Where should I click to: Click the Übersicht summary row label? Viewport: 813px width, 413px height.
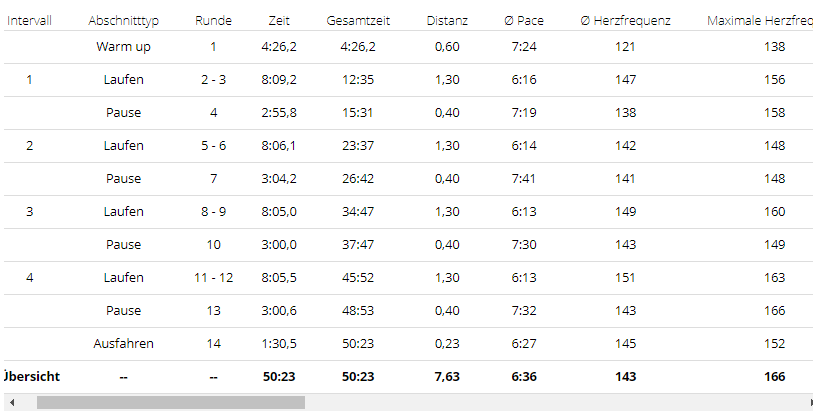point(32,377)
